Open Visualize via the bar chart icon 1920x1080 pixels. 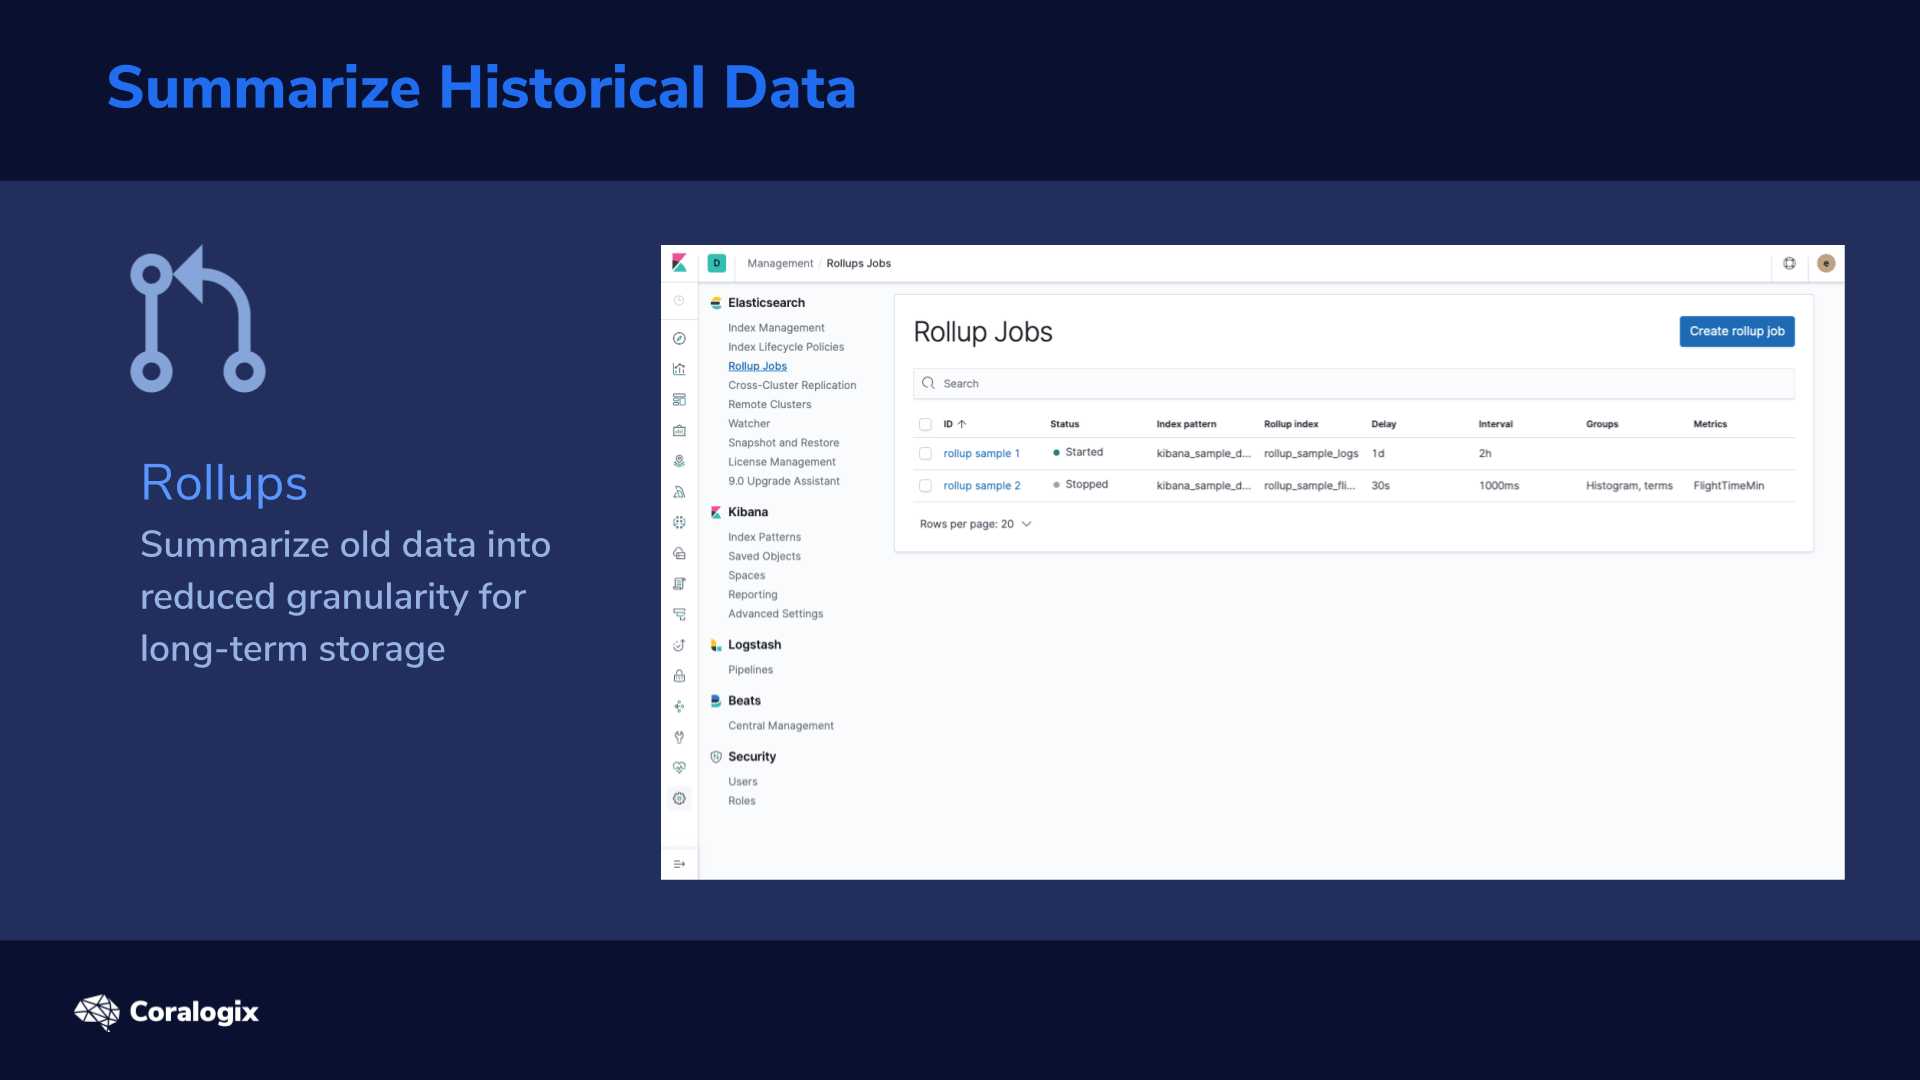(x=679, y=369)
